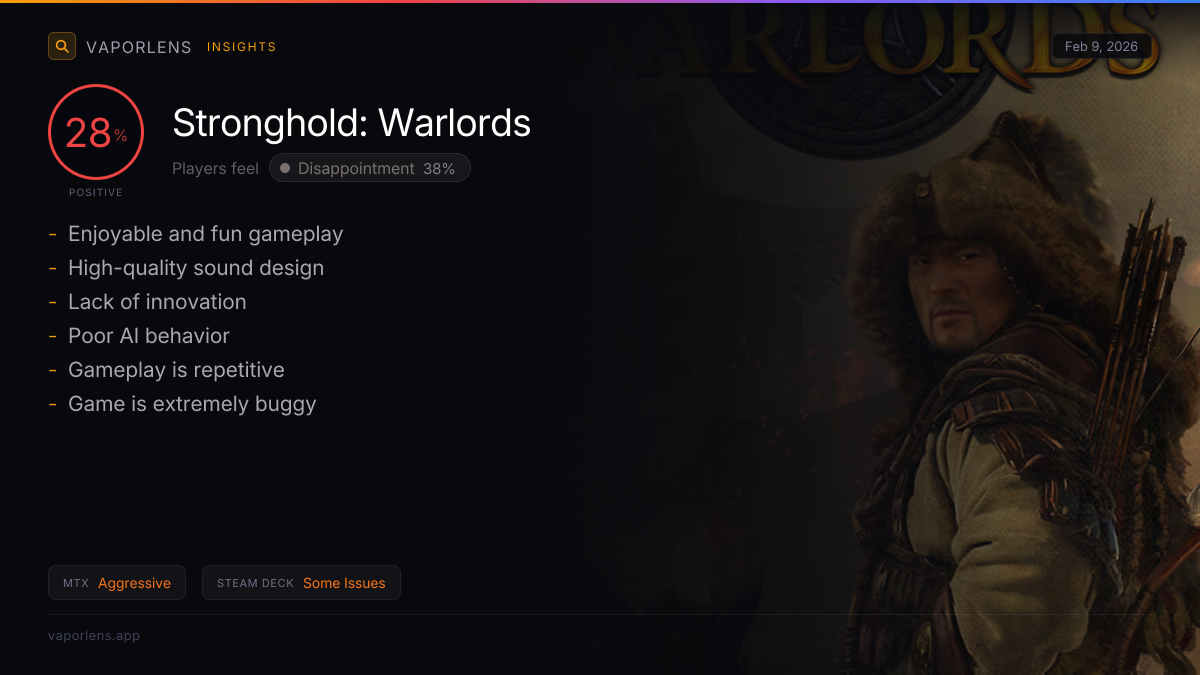Click the Disappointment 38% emotion pill
Viewport: 1200px width, 675px height.
pos(370,168)
